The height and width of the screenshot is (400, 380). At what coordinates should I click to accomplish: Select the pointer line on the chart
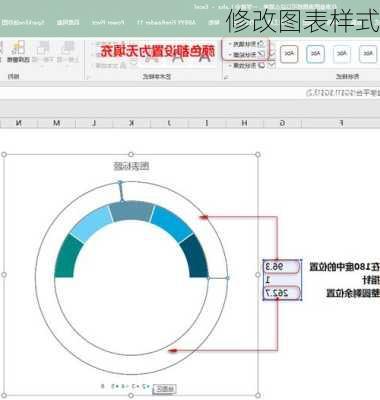pos(121,191)
